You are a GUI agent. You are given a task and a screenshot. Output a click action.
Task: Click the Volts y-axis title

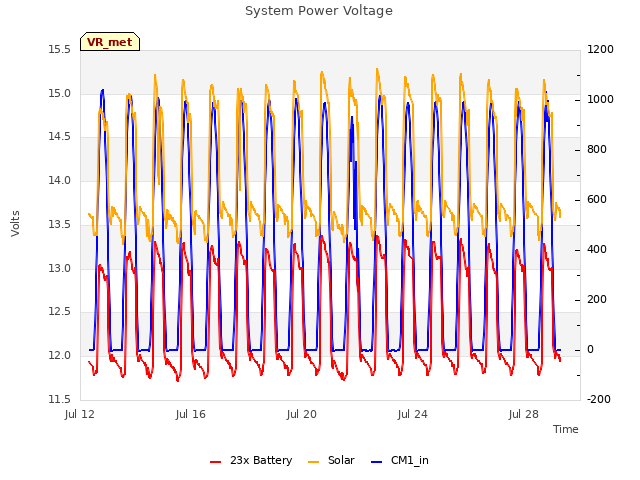coord(15,224)
